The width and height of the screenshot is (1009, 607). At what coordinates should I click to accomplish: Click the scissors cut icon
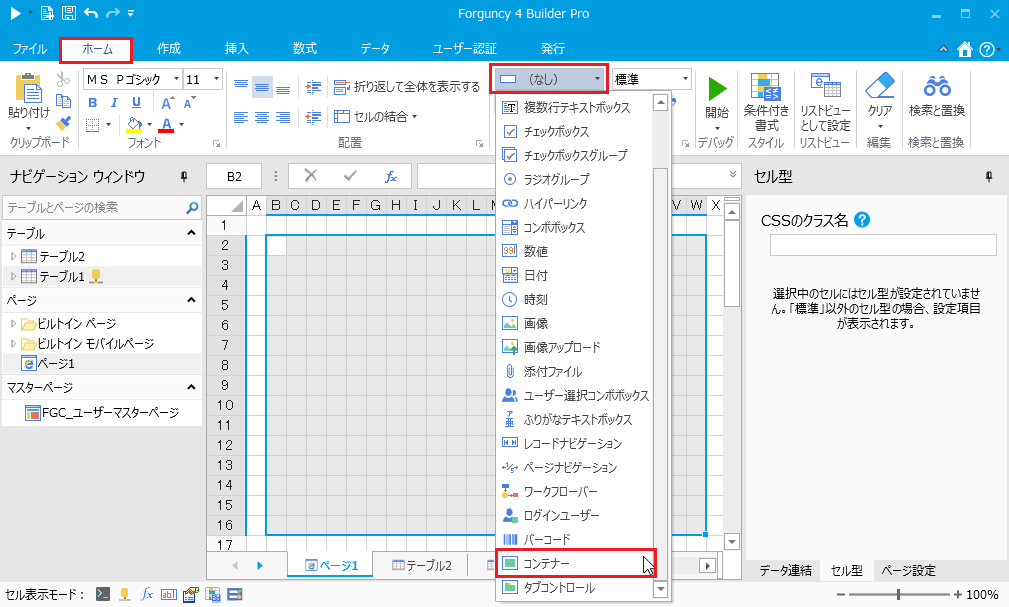pyautogui.click(x=63, y=79)
